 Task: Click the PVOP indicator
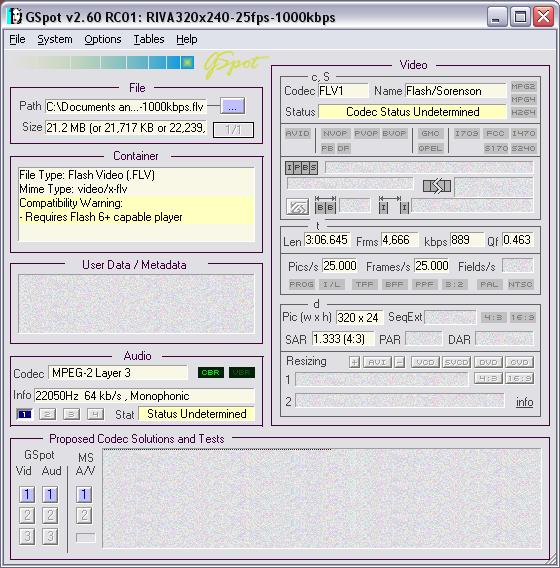366,133
